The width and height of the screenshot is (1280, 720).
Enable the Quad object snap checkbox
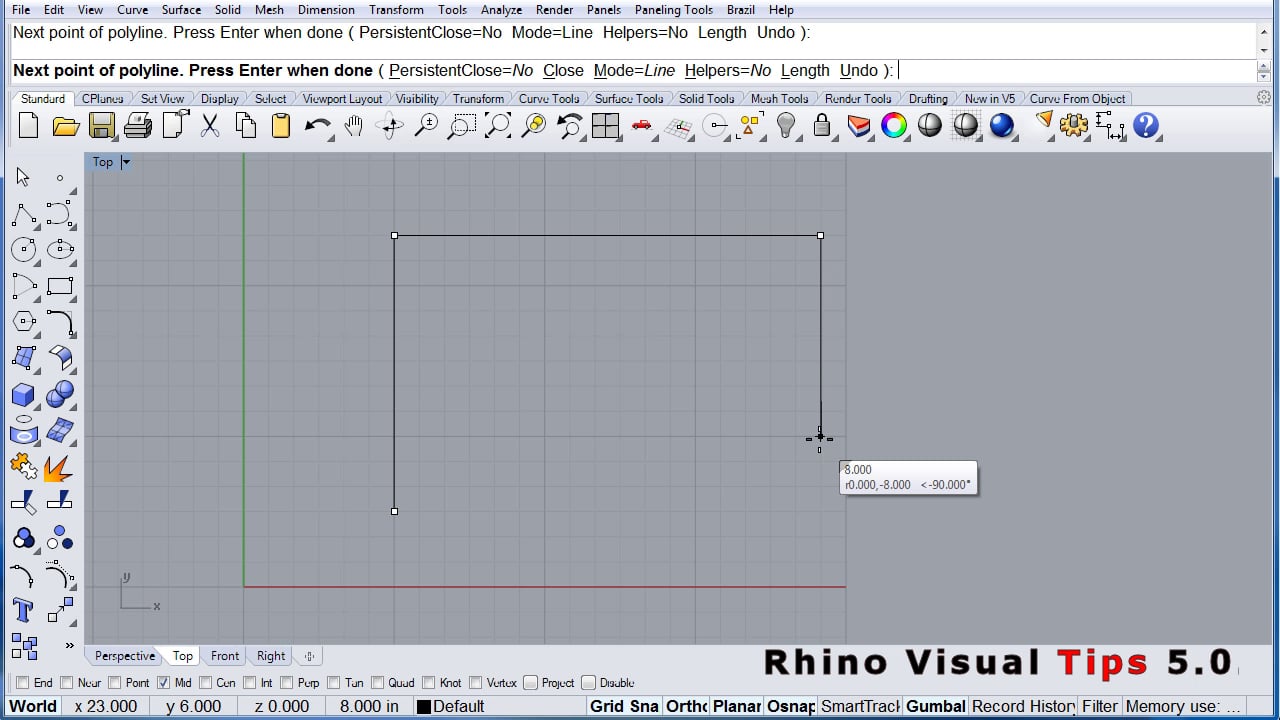click(377, 683)
